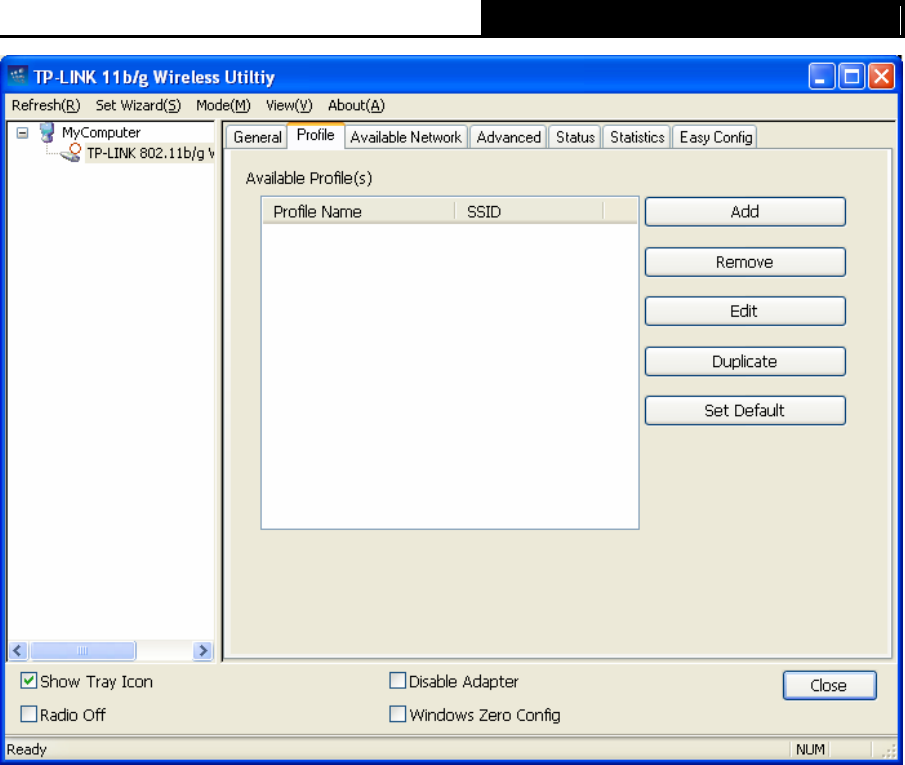Click the Ready status bar text
The image size is (905, 765).
(27, 749)
